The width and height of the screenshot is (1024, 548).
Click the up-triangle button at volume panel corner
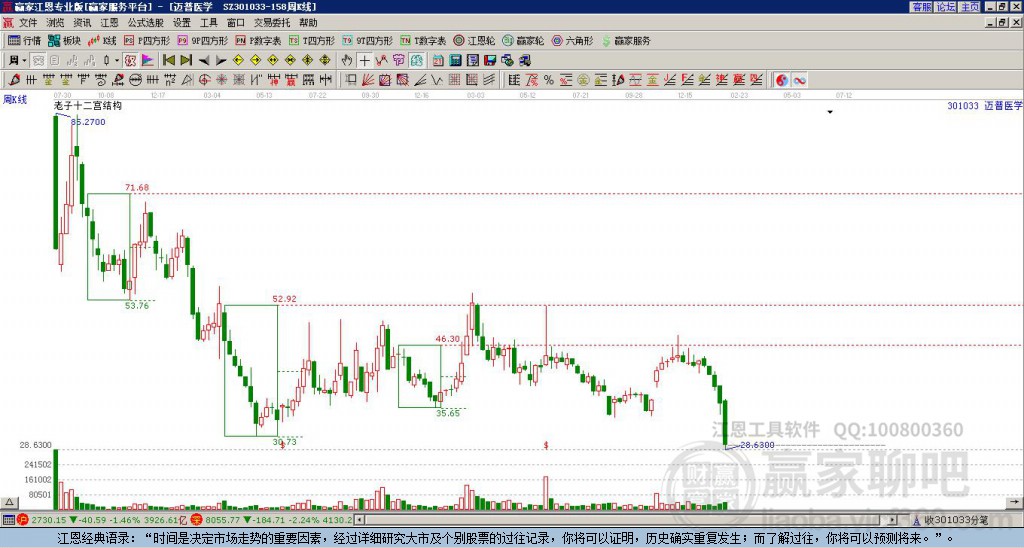(9, 503)
